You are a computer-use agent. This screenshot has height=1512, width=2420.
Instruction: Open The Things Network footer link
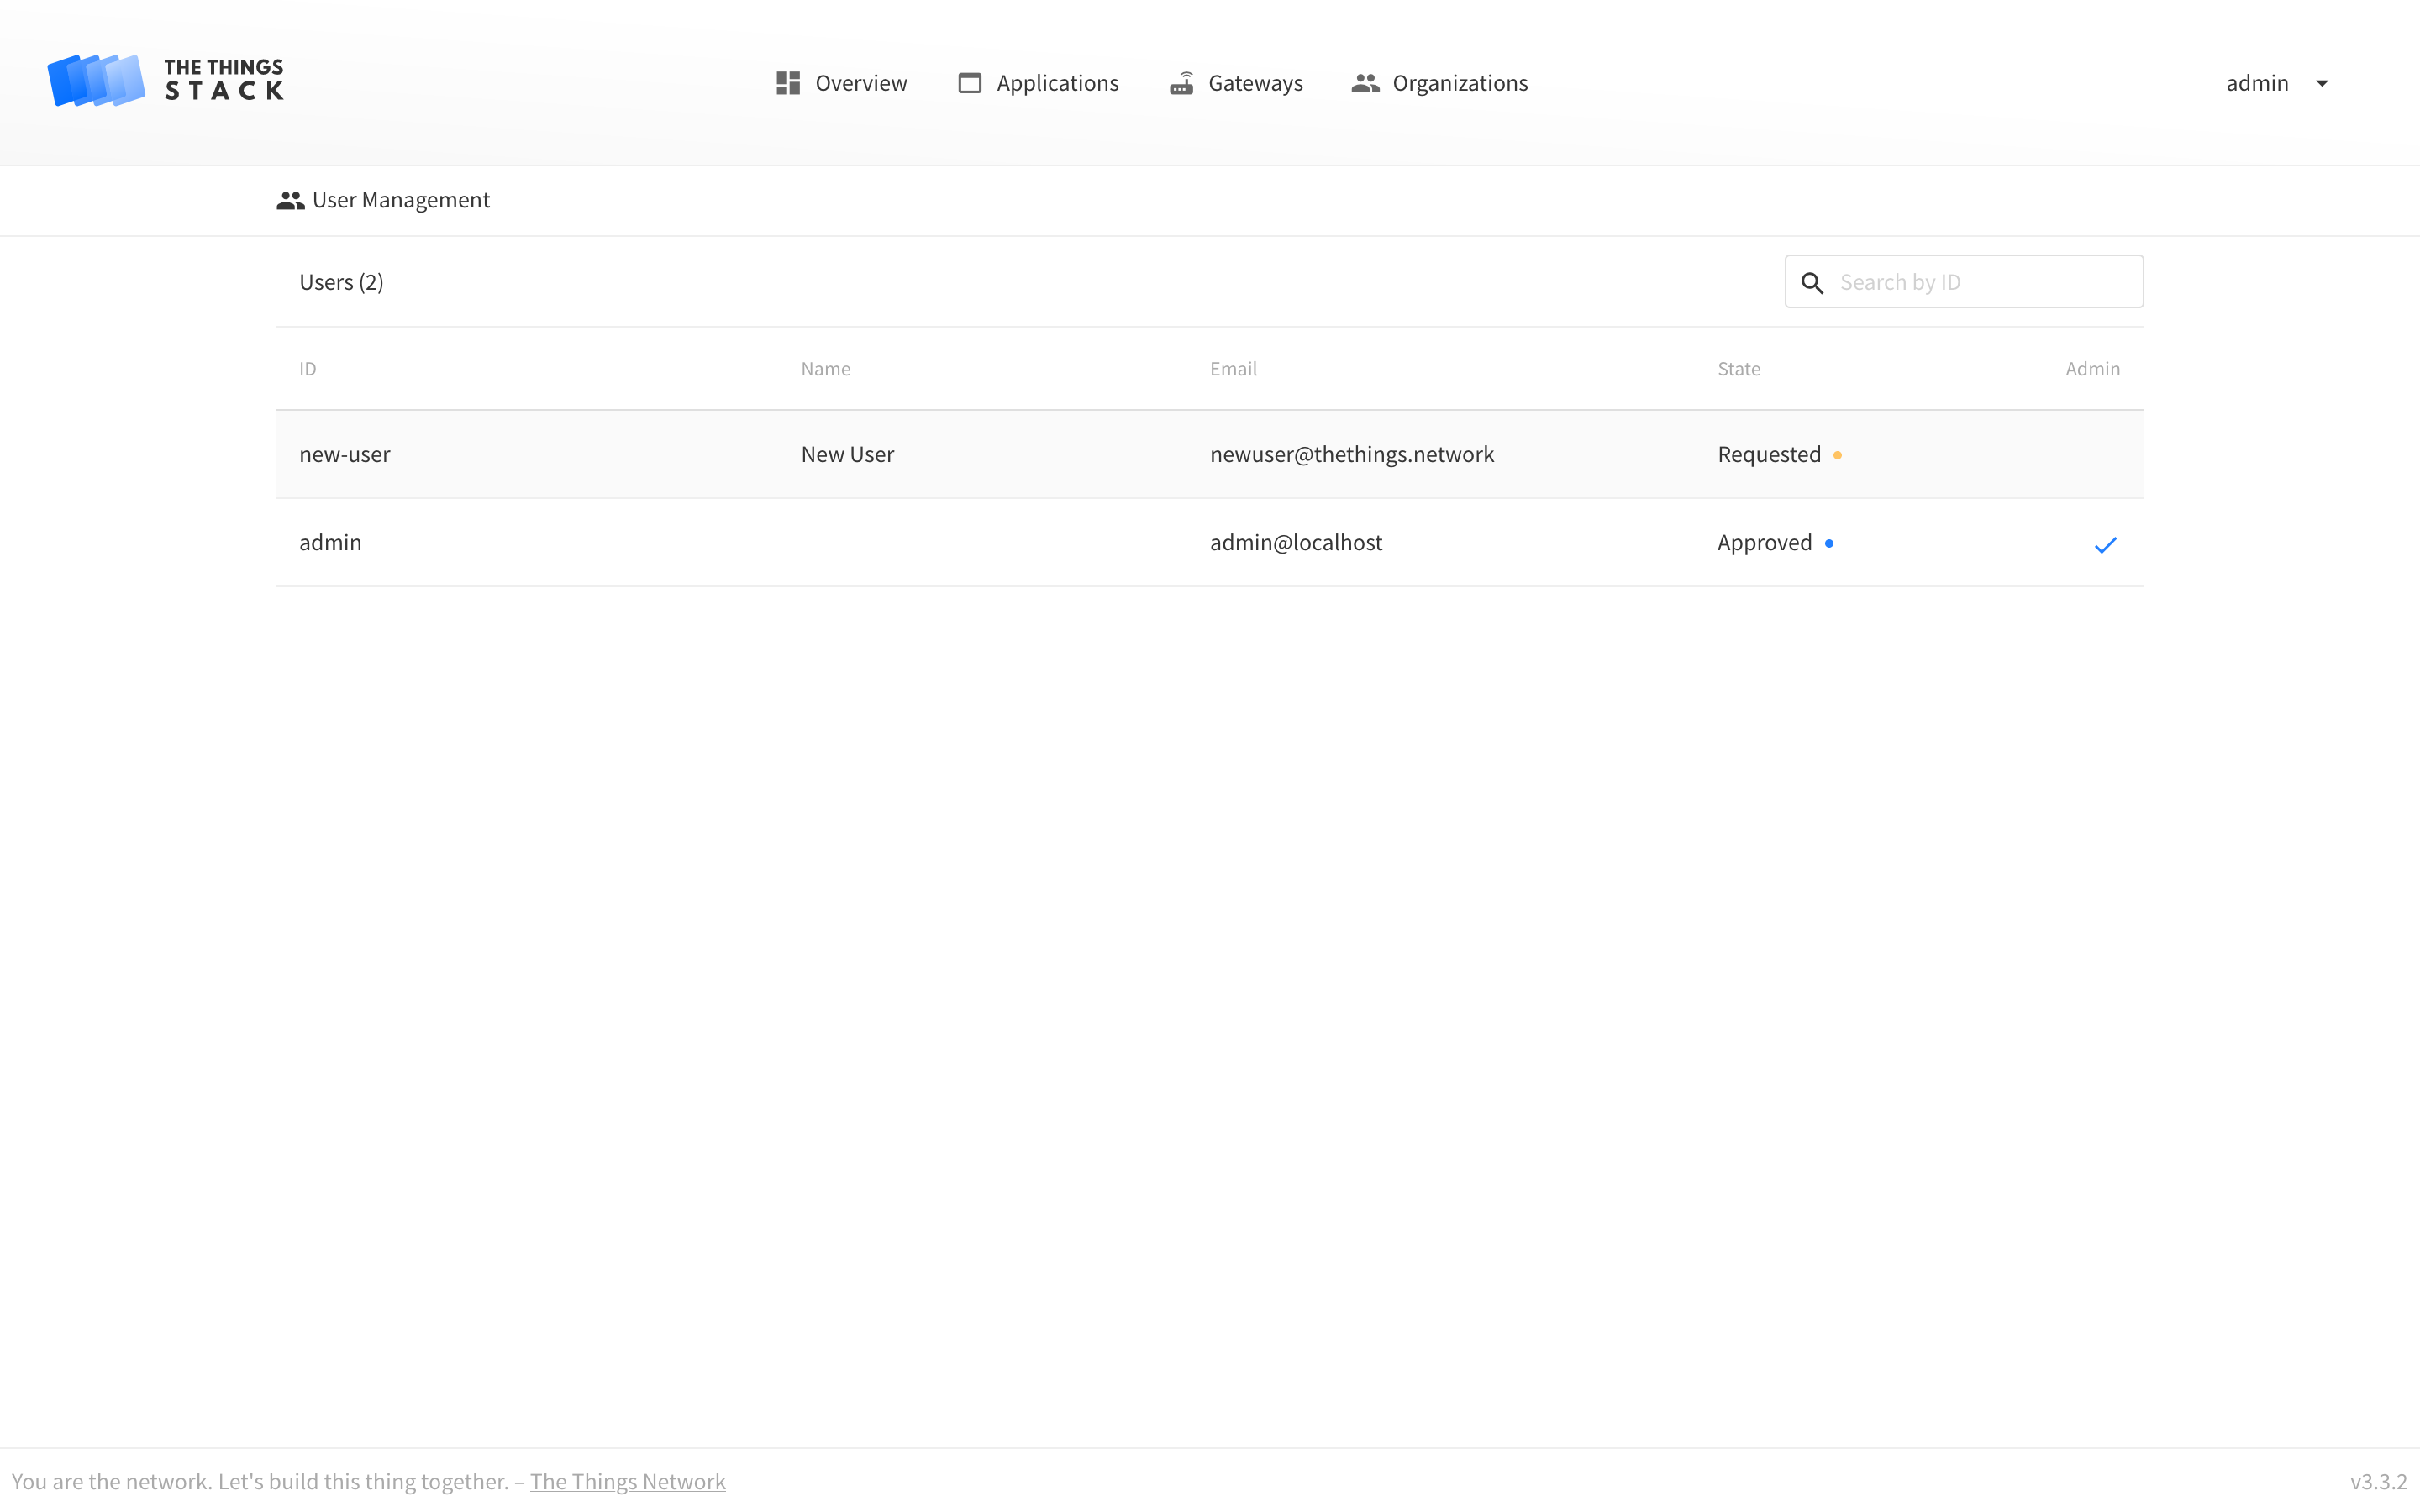(627, 1481)
